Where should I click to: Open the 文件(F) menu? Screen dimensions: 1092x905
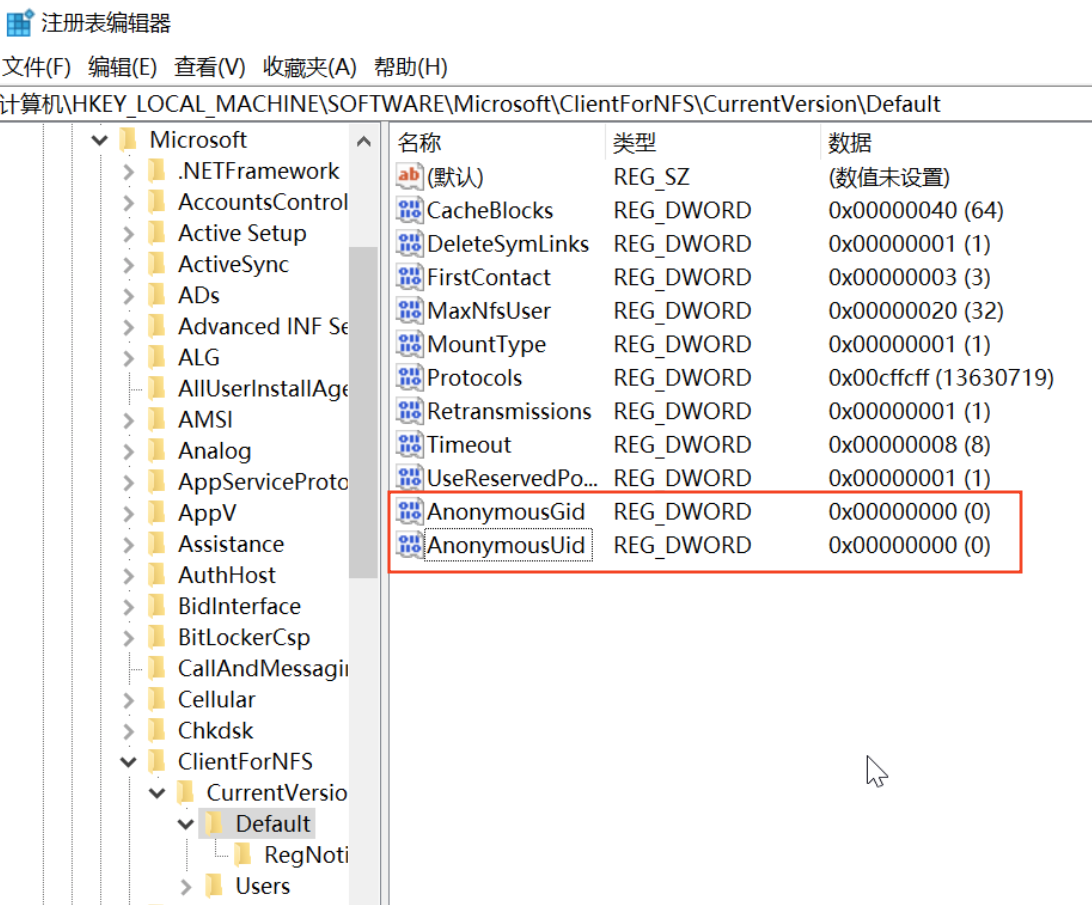[x=36, y=67]
